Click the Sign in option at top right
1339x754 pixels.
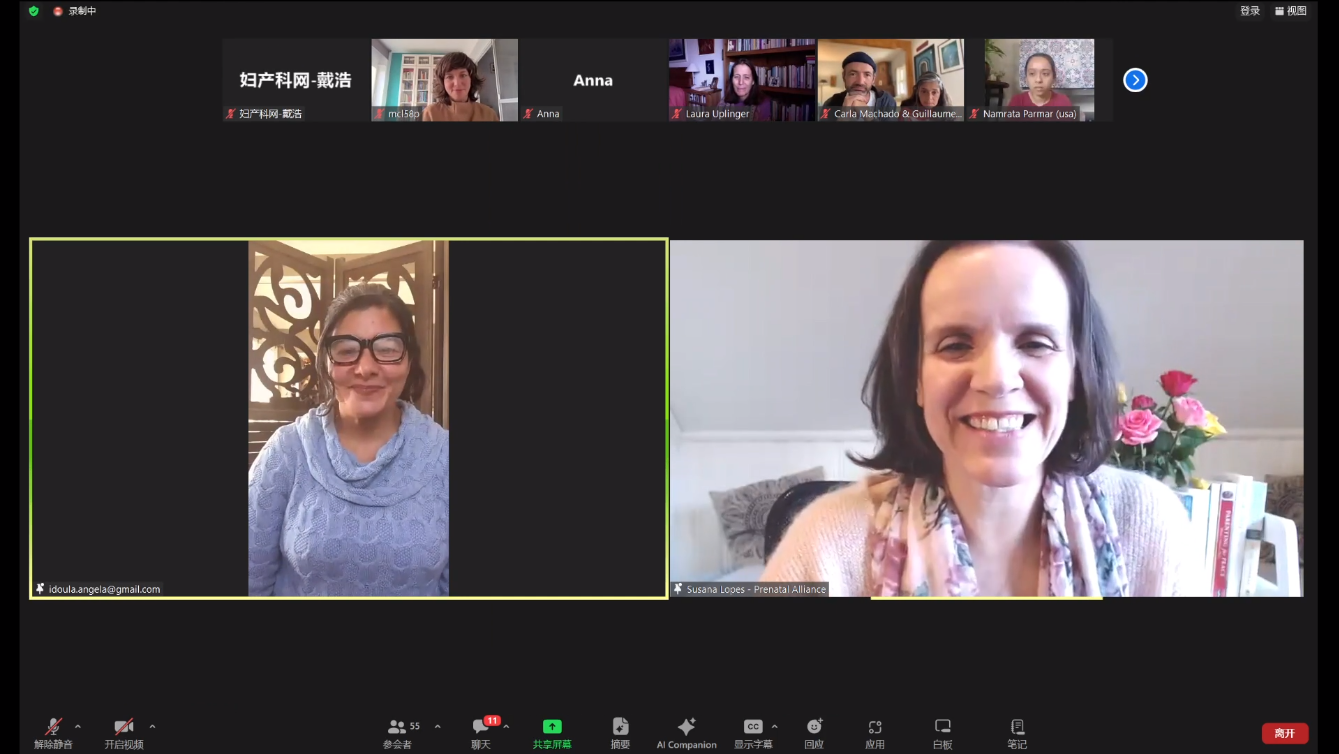click(1250, 11)
